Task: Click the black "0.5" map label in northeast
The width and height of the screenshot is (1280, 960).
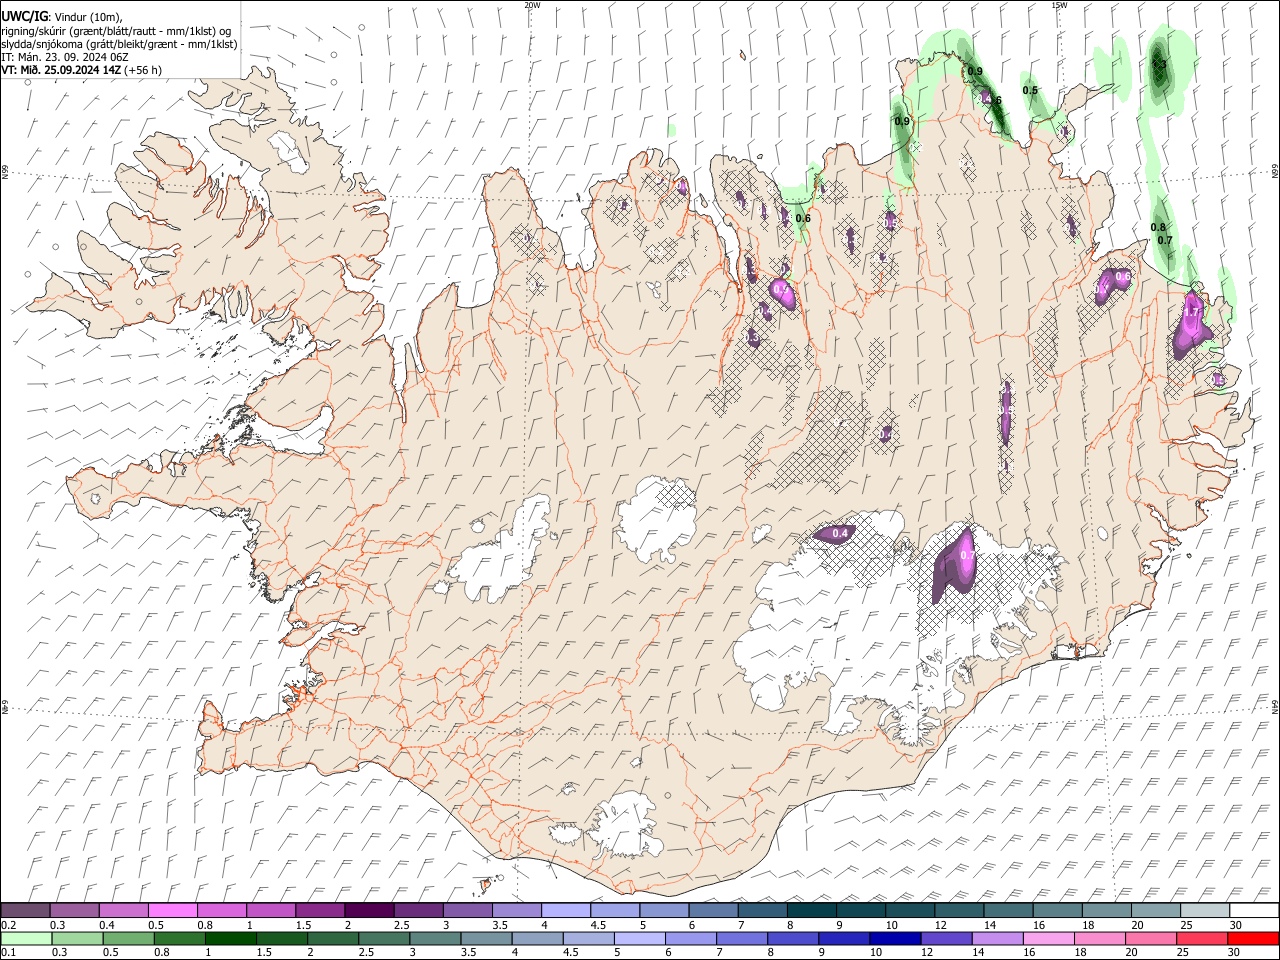Action: click(x=1030, y=90)
